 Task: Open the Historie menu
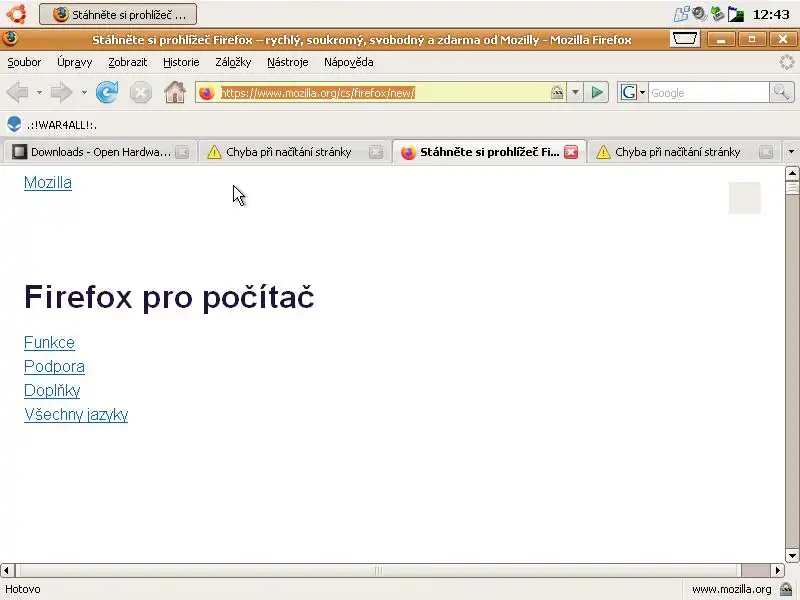(x=181, y=62)
